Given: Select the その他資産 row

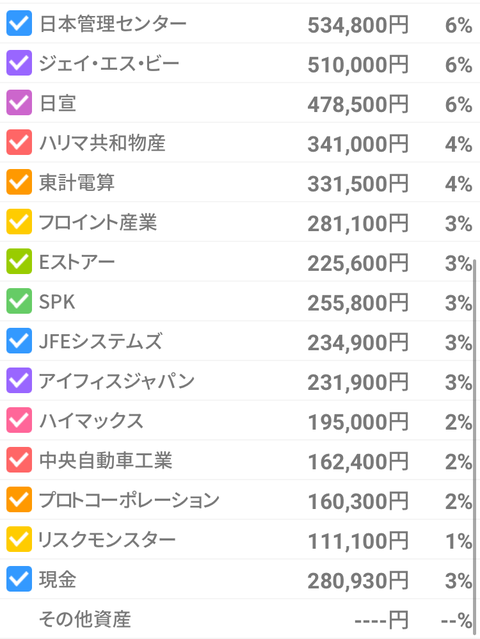Looking at the screenshot, I should pyautogui.click(x=240, y=619).
